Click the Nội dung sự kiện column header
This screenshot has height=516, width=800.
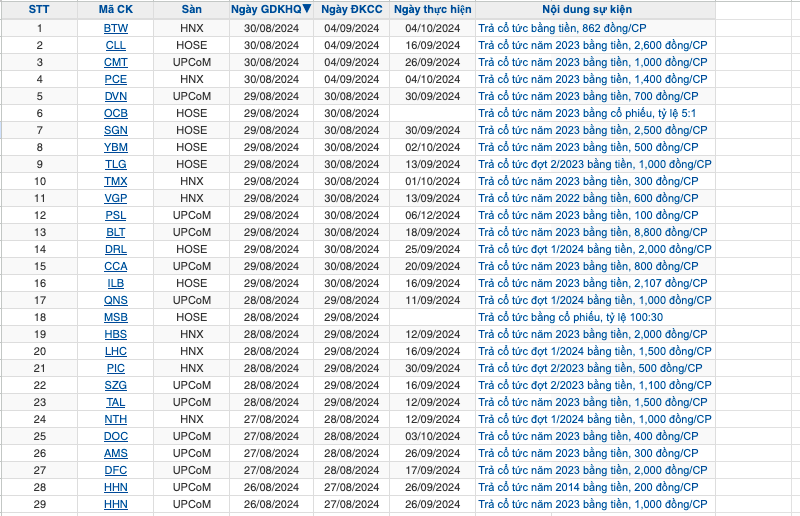[x=587, y=9]
